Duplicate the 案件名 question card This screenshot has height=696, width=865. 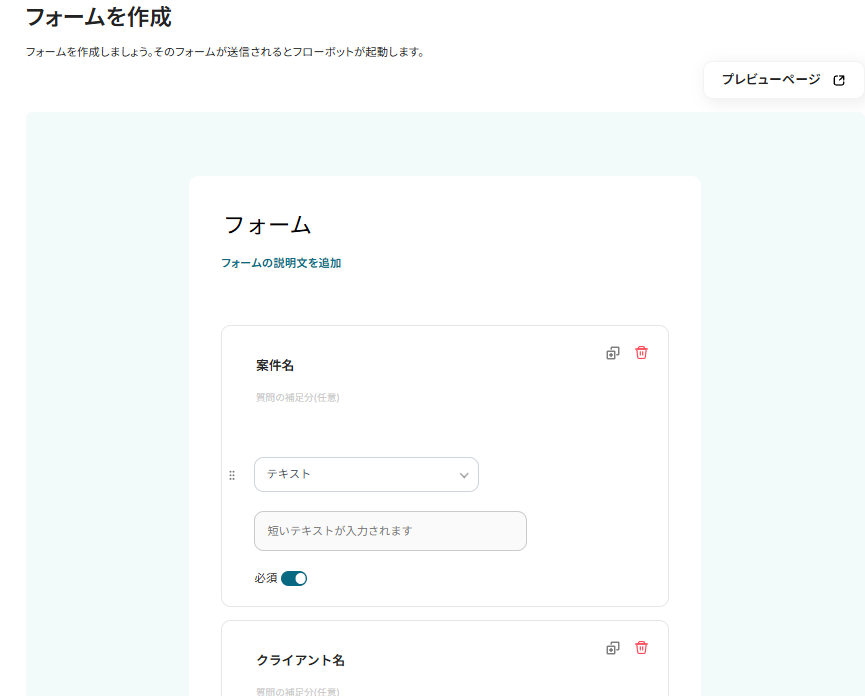click(613, 353)
